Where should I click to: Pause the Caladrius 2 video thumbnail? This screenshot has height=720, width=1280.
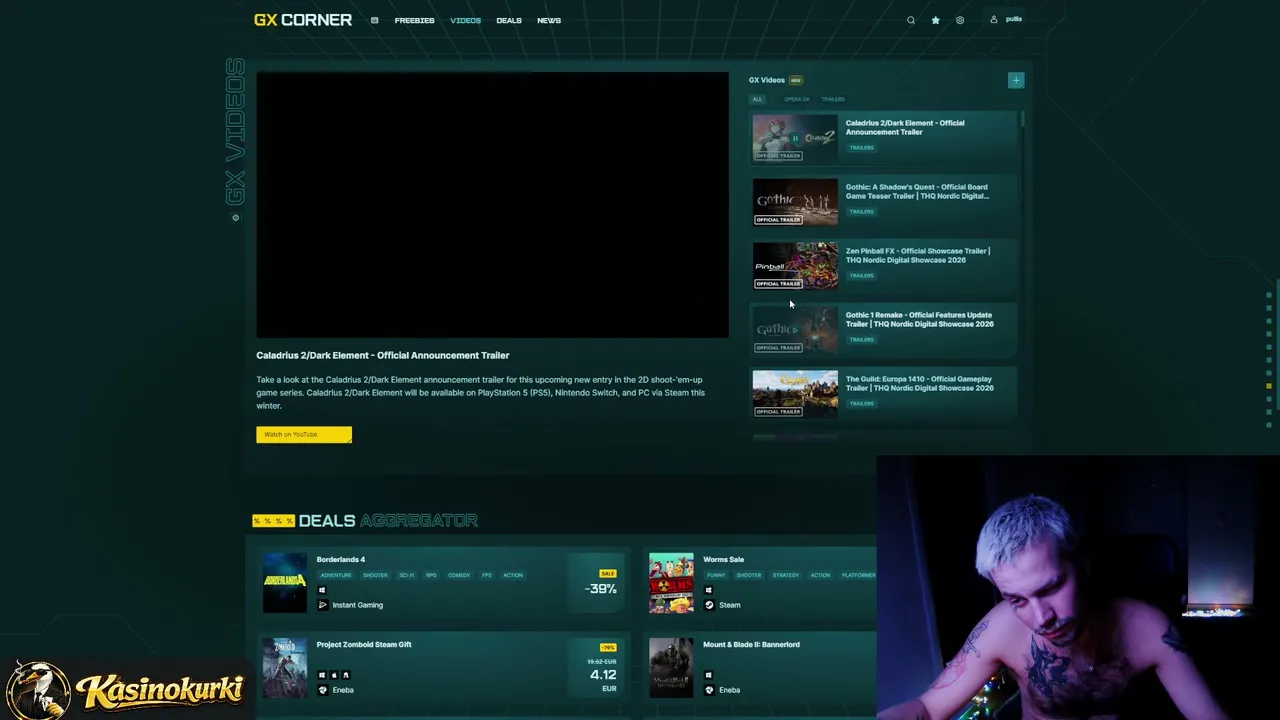(795, 138)
